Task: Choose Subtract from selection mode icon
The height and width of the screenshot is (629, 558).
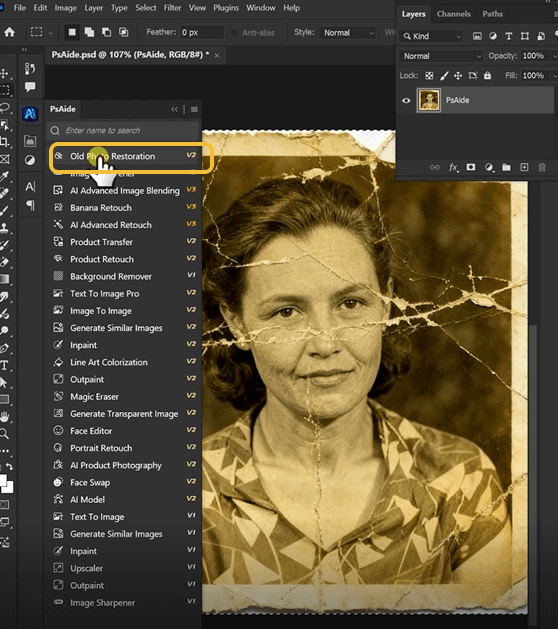Action: (106, 32)
